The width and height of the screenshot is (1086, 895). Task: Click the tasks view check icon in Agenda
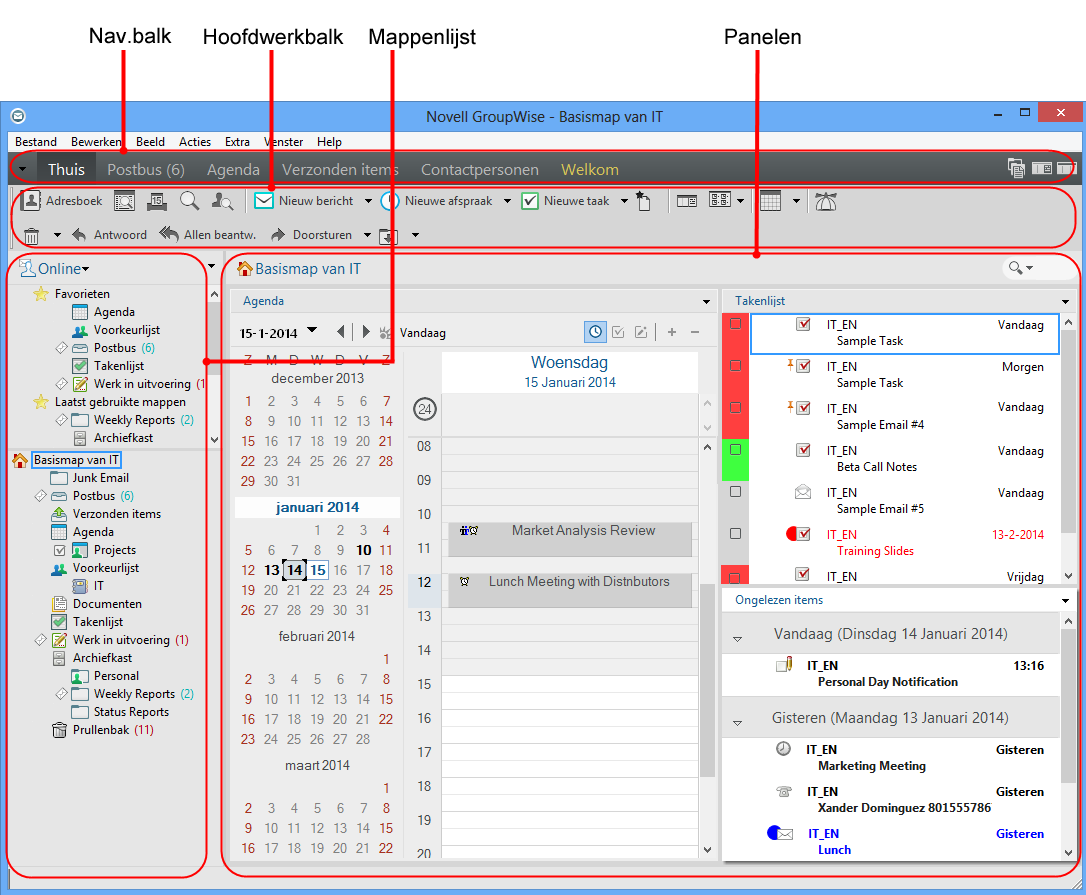pyautogui.click(x=618, y=333)
